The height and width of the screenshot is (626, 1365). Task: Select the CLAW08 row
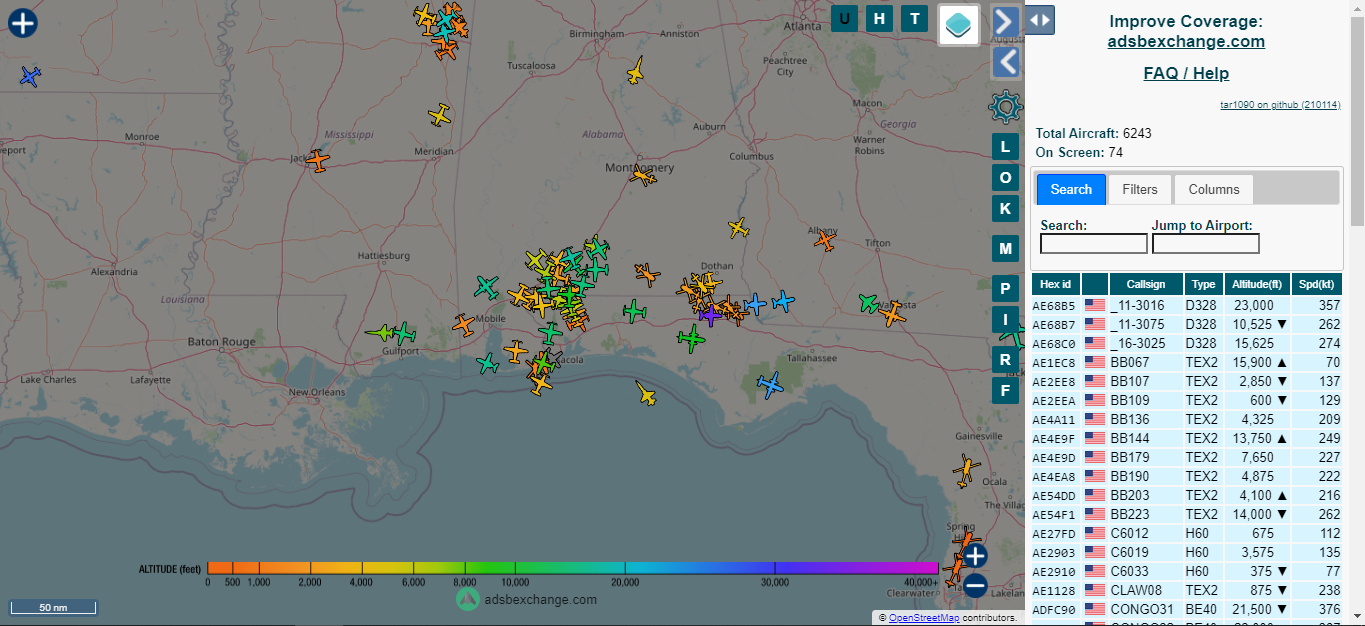click(x=1187, y=590)
